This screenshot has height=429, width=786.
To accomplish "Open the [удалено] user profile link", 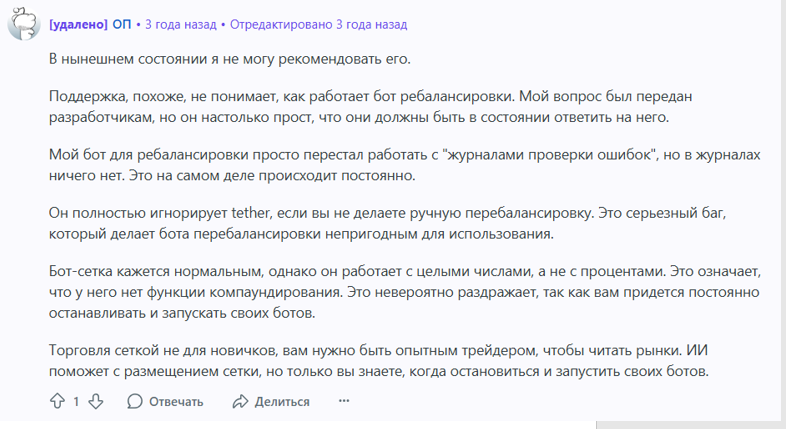I will (x=77, y=24).
